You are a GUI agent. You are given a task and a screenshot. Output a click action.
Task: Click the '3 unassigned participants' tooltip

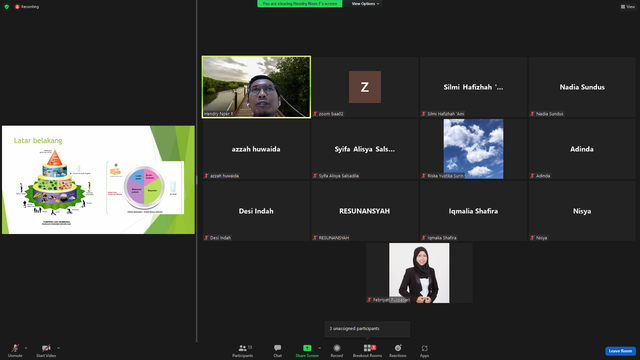coord(367,329)
